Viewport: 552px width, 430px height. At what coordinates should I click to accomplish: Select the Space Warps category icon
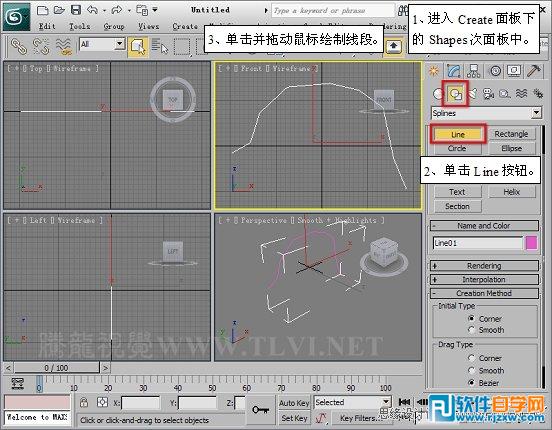pos(521,94)
